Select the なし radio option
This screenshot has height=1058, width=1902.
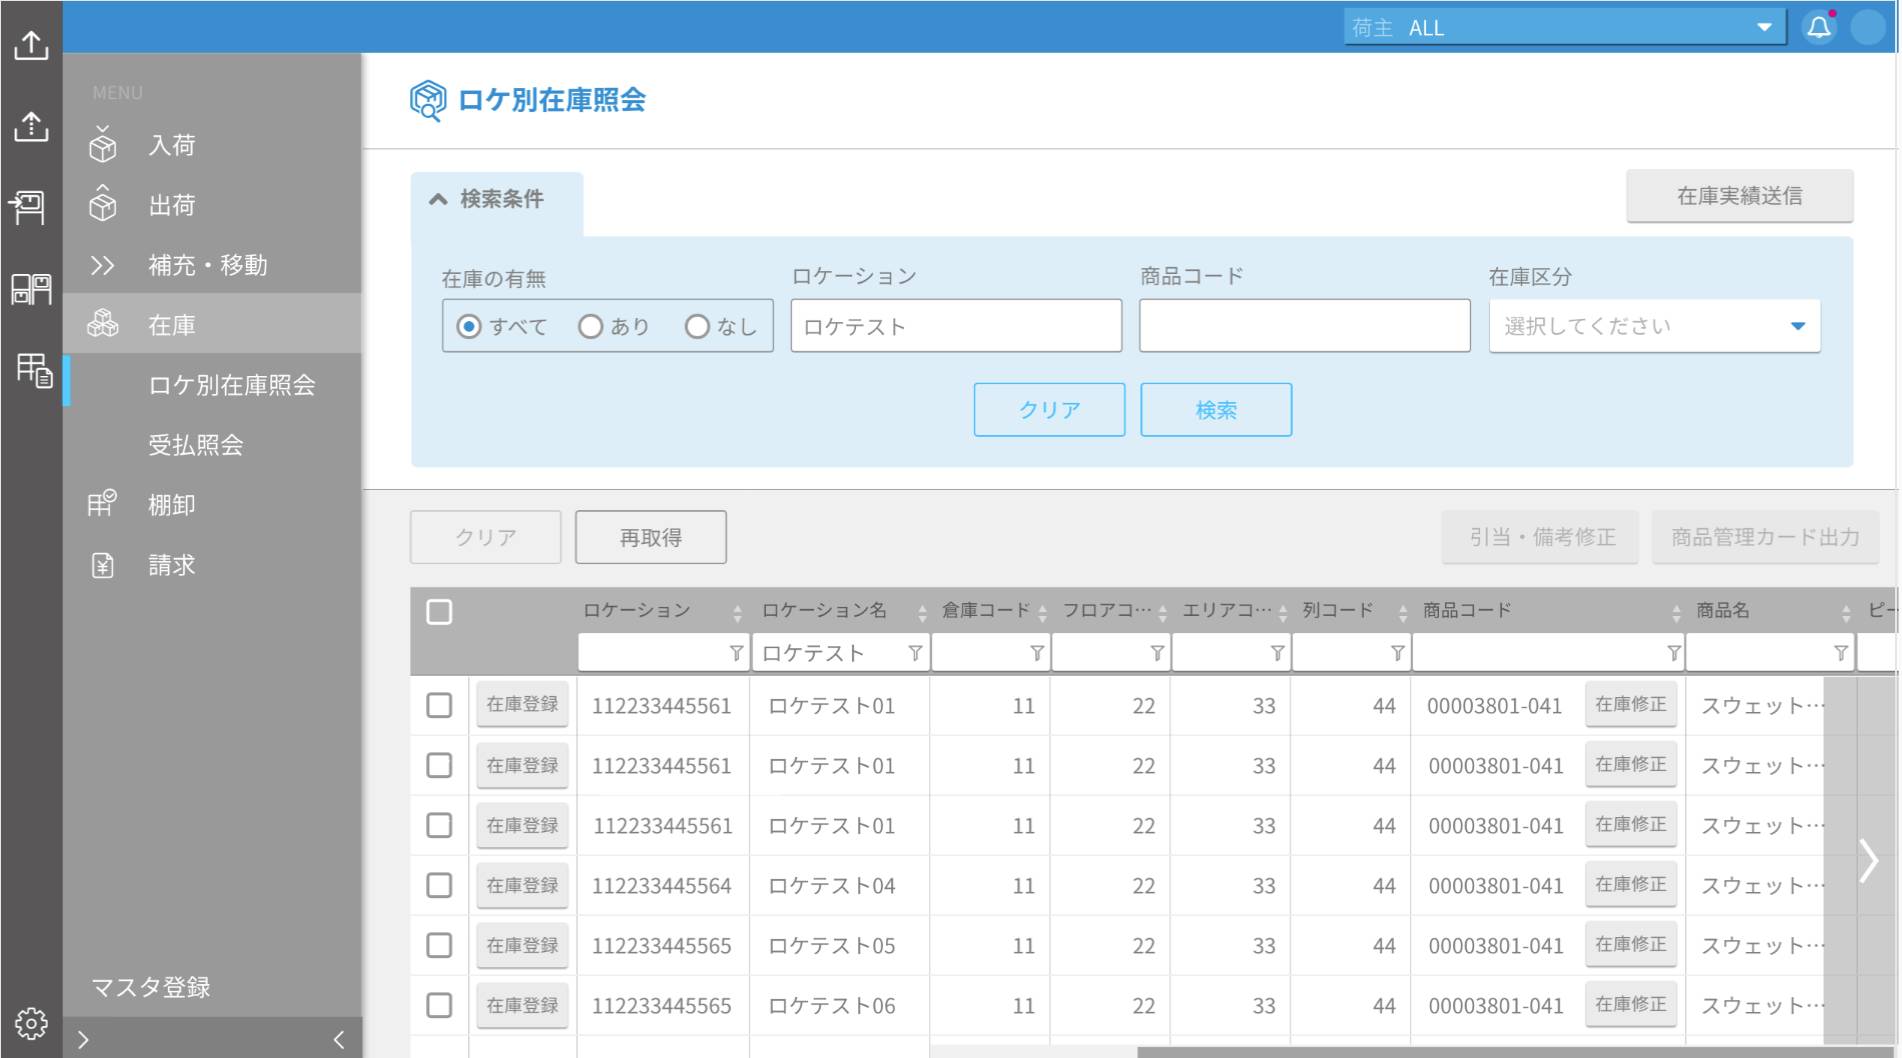click(697, 327)
